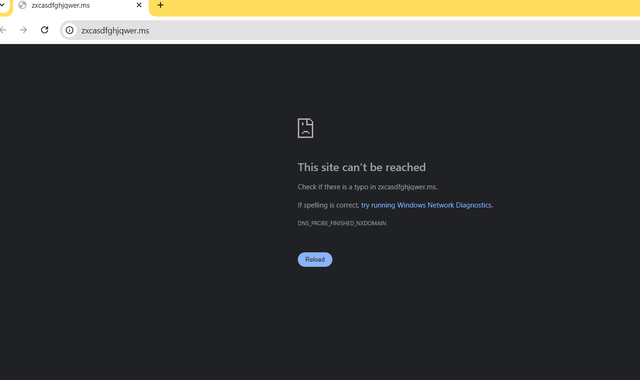Open the Windows Network Diagnostics link
The image size is (640, 380).
(x=426, y=205)
